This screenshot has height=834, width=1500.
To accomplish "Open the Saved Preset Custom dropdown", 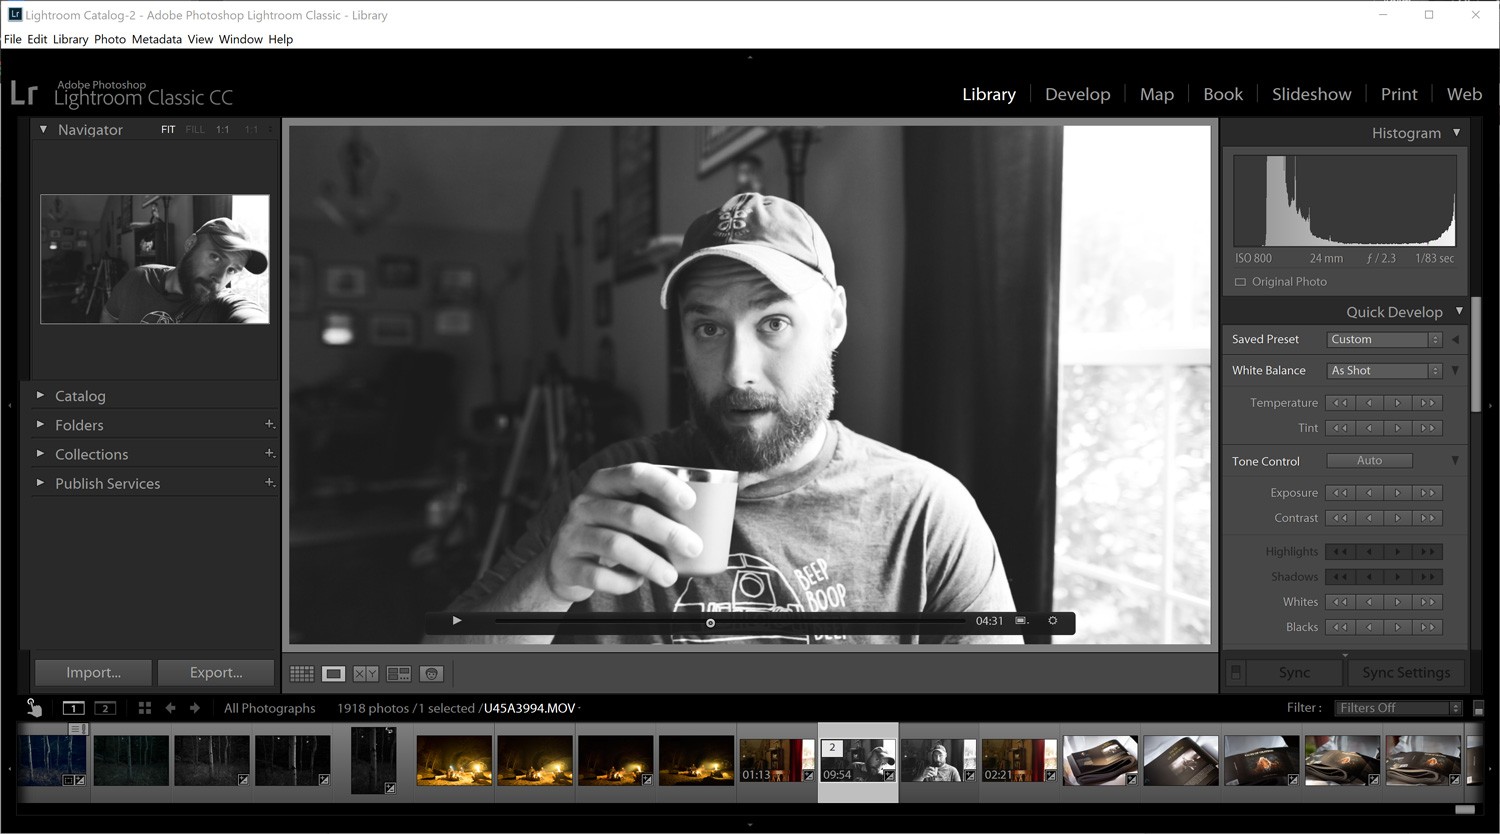I will point(1383,339).
